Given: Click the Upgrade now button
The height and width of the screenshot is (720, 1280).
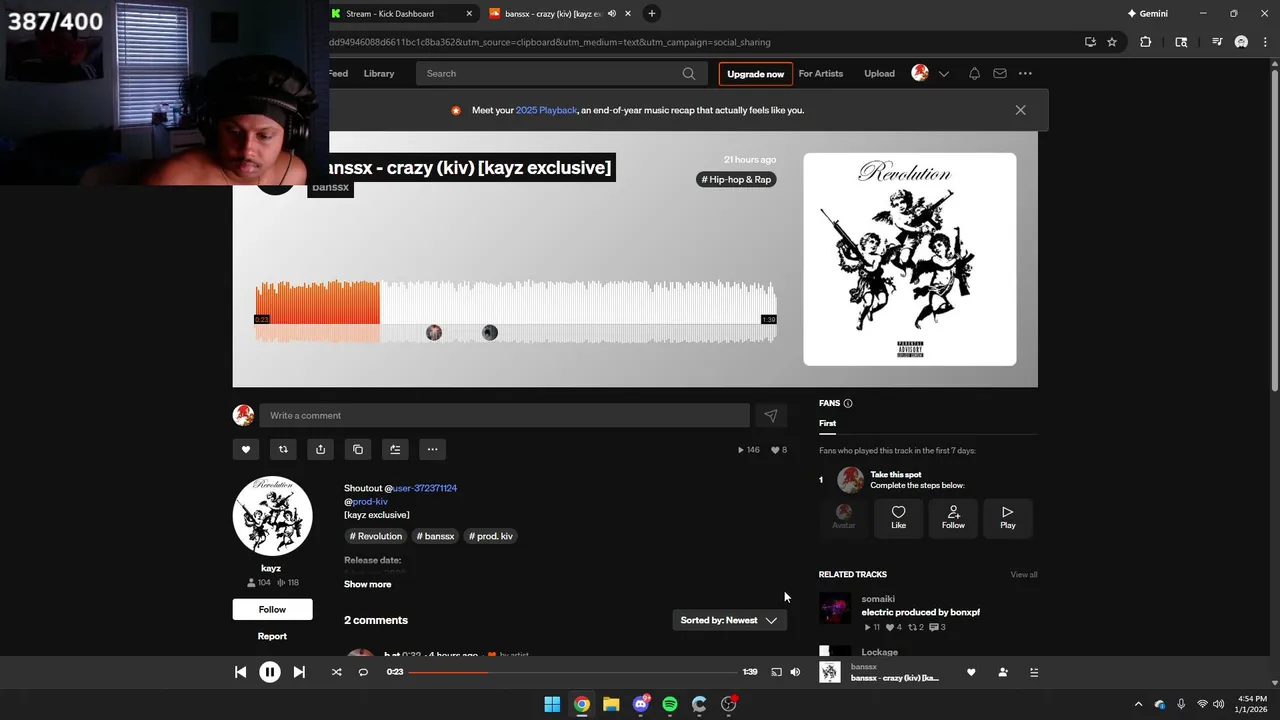Looking at the screenshot, I should point(755,74).
